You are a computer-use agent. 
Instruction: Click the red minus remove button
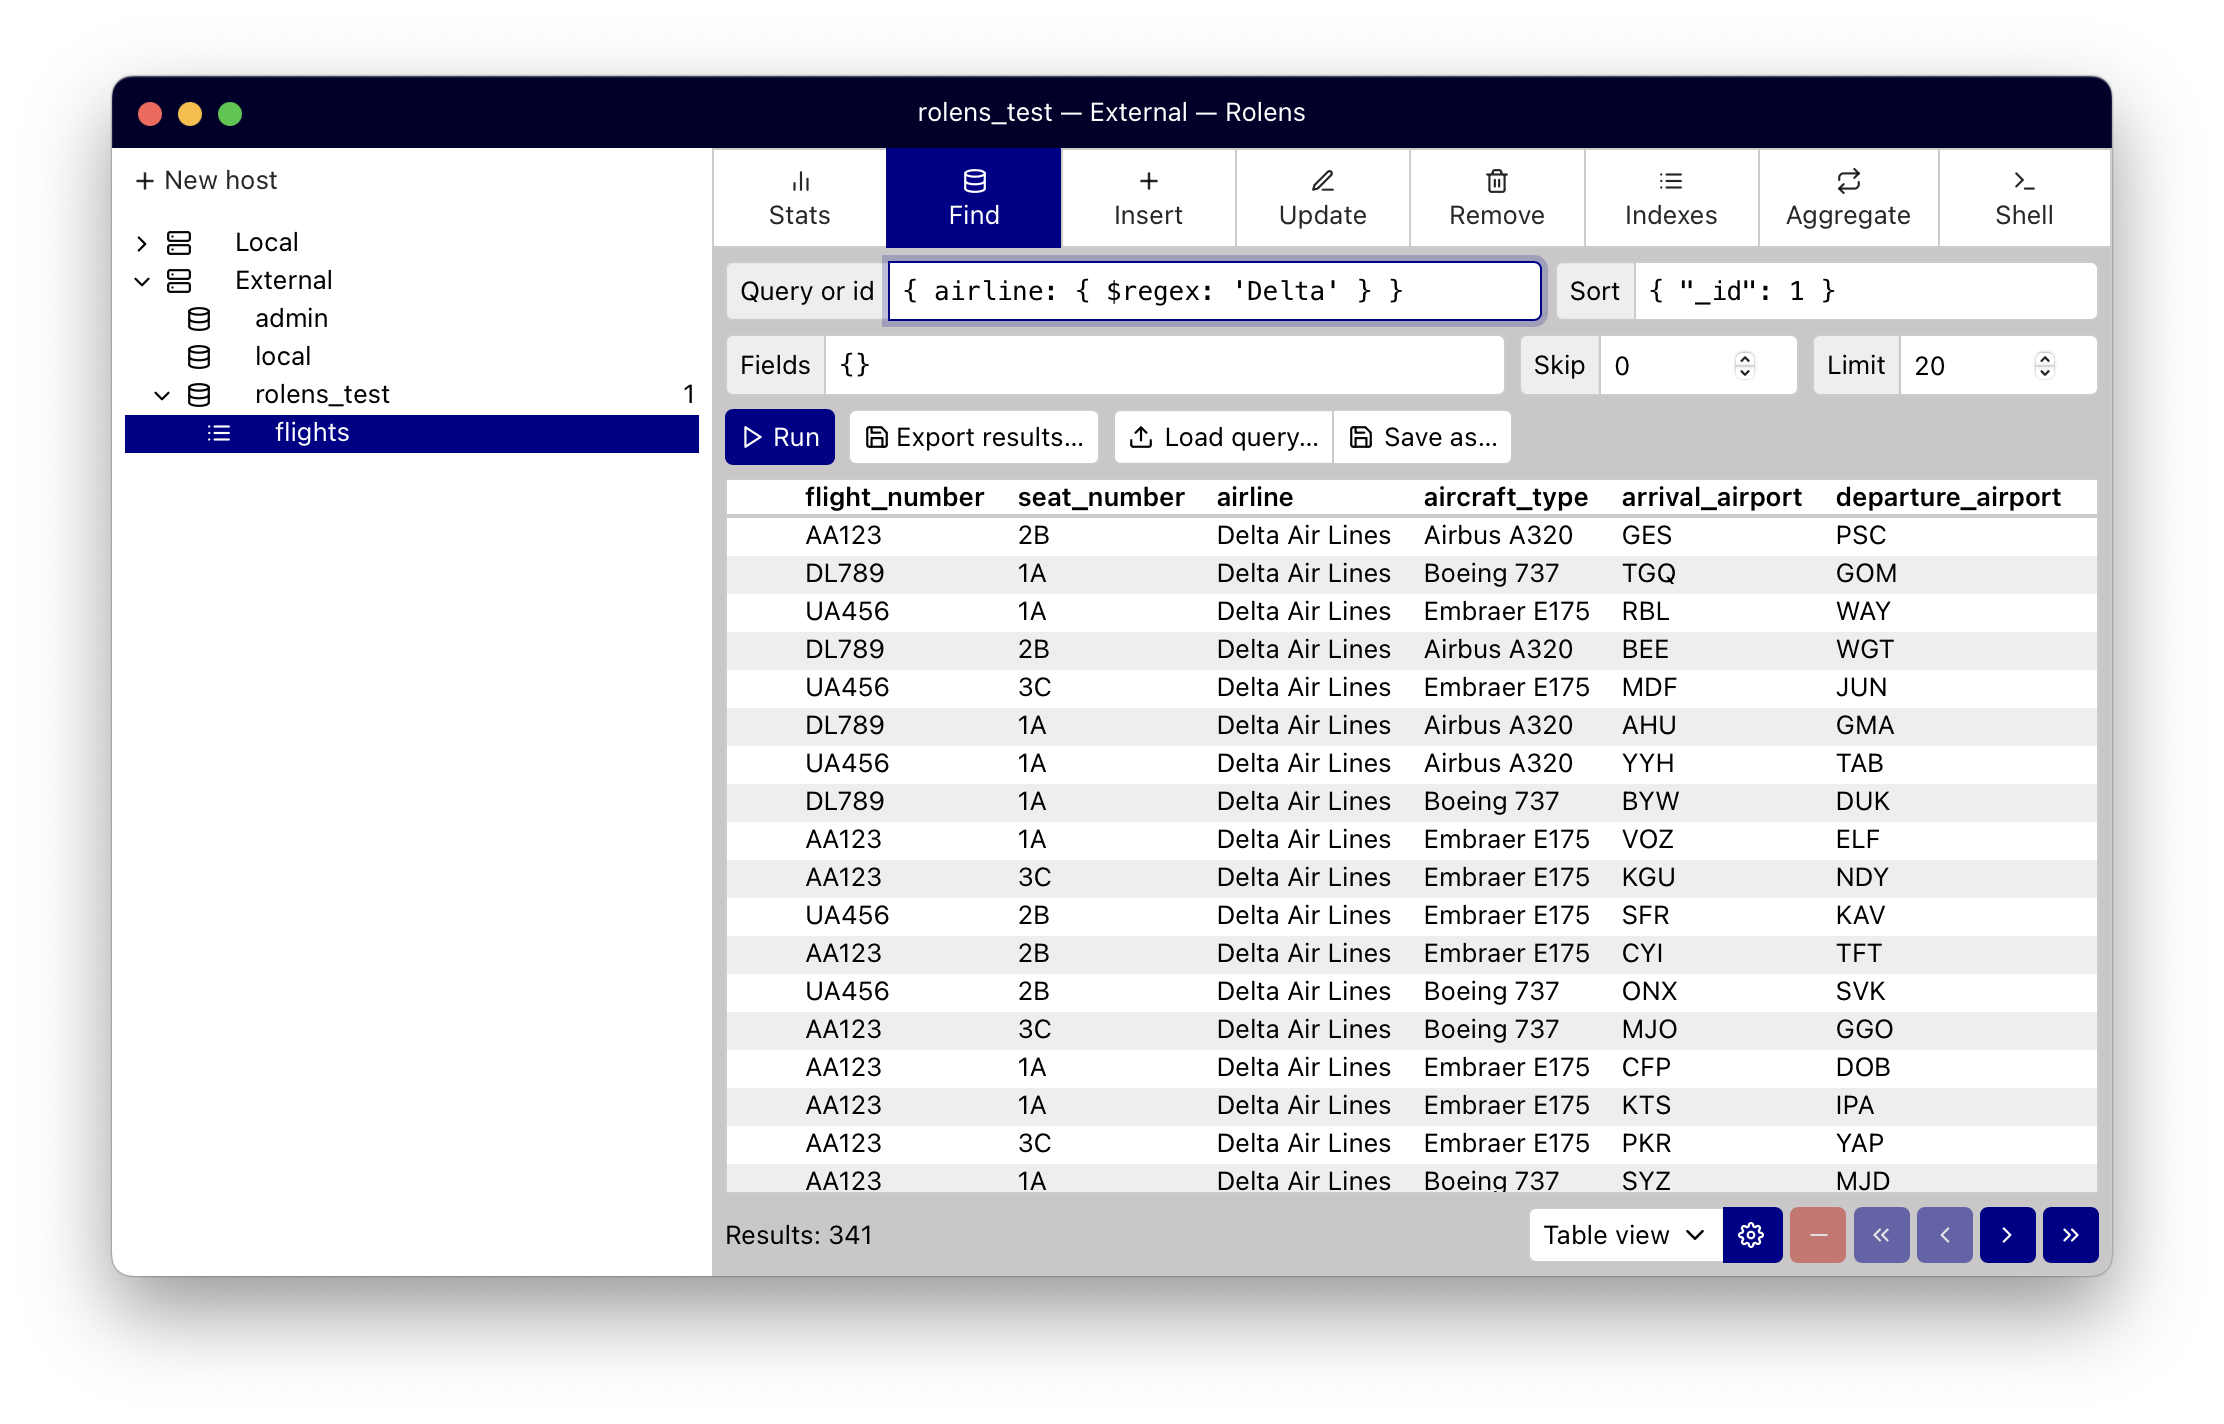(1818, 1235)
